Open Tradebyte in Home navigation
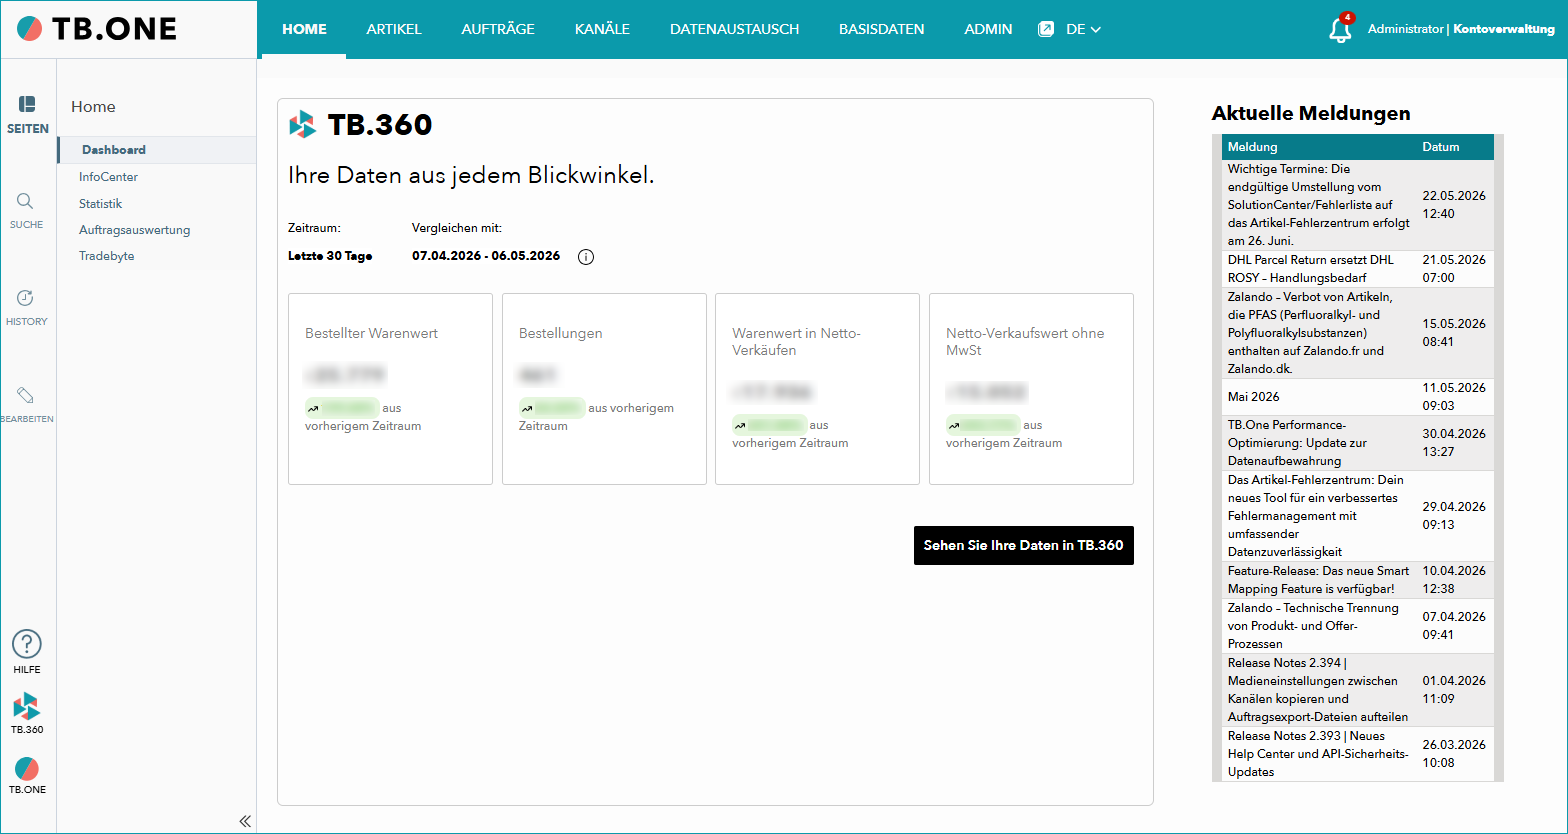 pyautogui.click(x=106, y=256)
